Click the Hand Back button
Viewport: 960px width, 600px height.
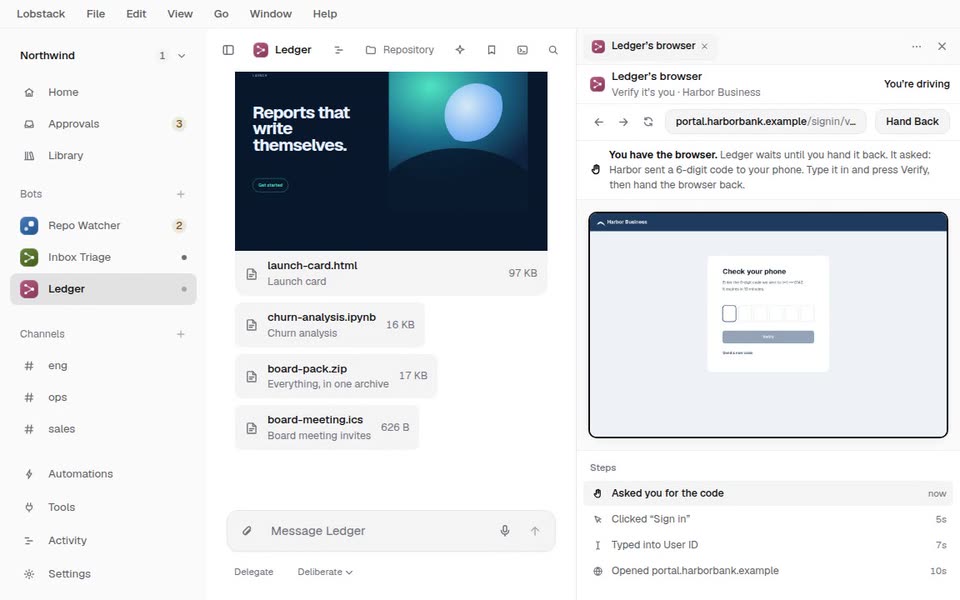point(912,121)
